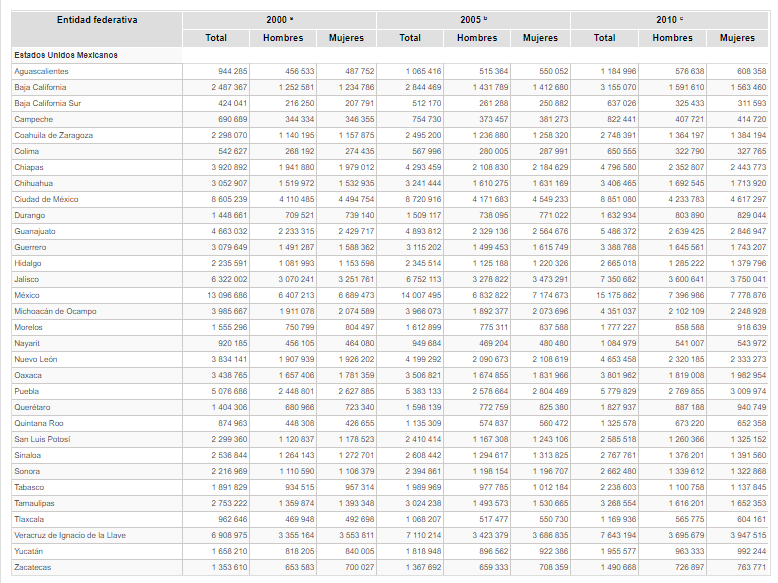Viewport: 778px width, 583px height.
Task: Select the Ciudad de México row label
Action: 47,200
